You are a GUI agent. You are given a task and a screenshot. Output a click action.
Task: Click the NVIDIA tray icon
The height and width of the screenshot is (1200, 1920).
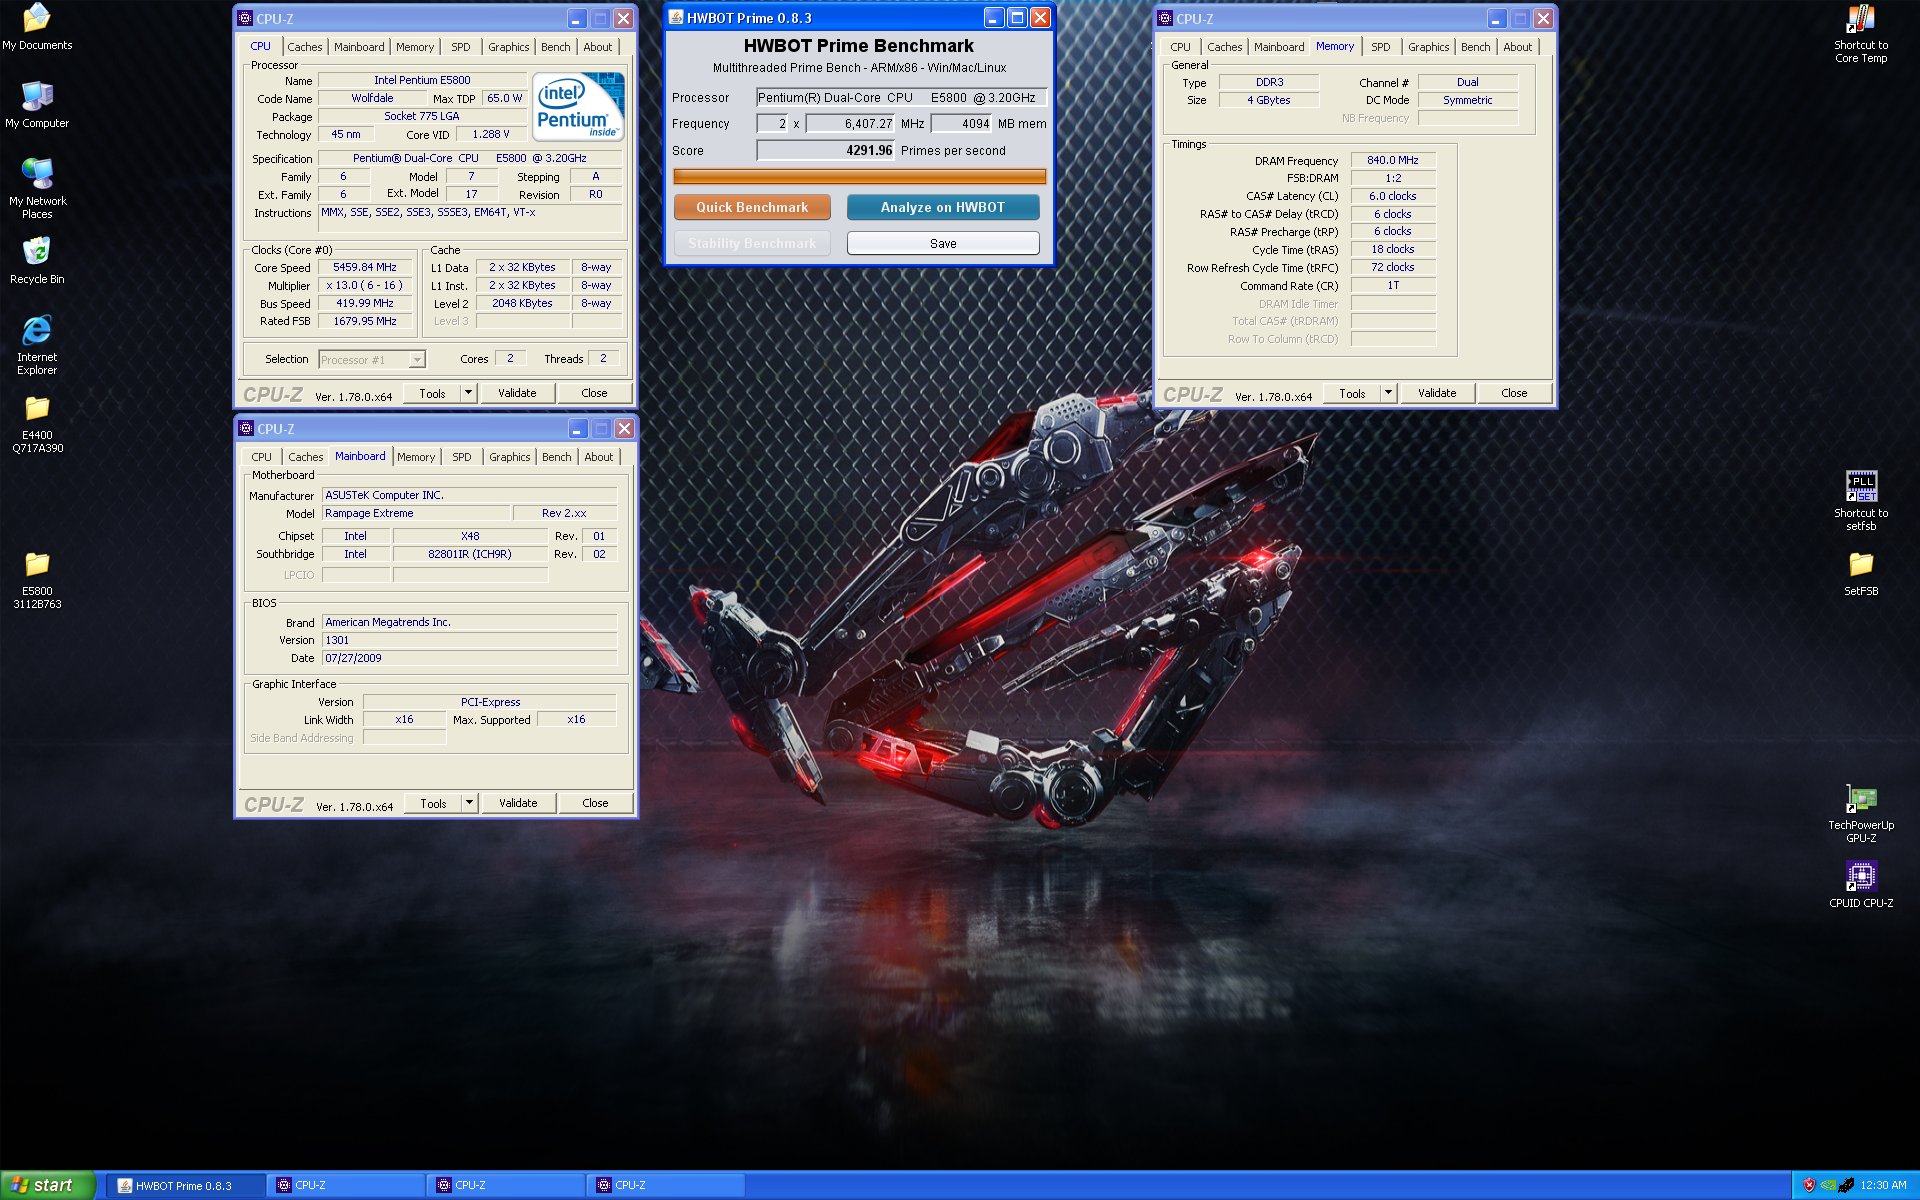click(x=1828, y=1185)
